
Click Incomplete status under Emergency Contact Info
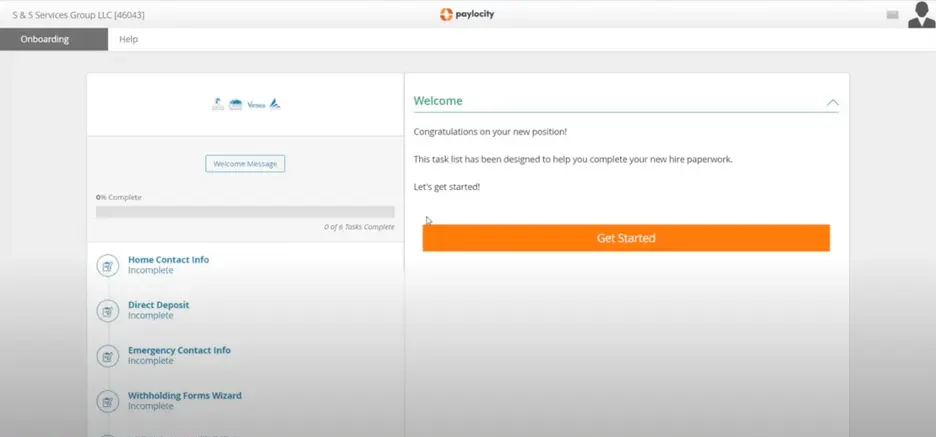tap(150, 361)
